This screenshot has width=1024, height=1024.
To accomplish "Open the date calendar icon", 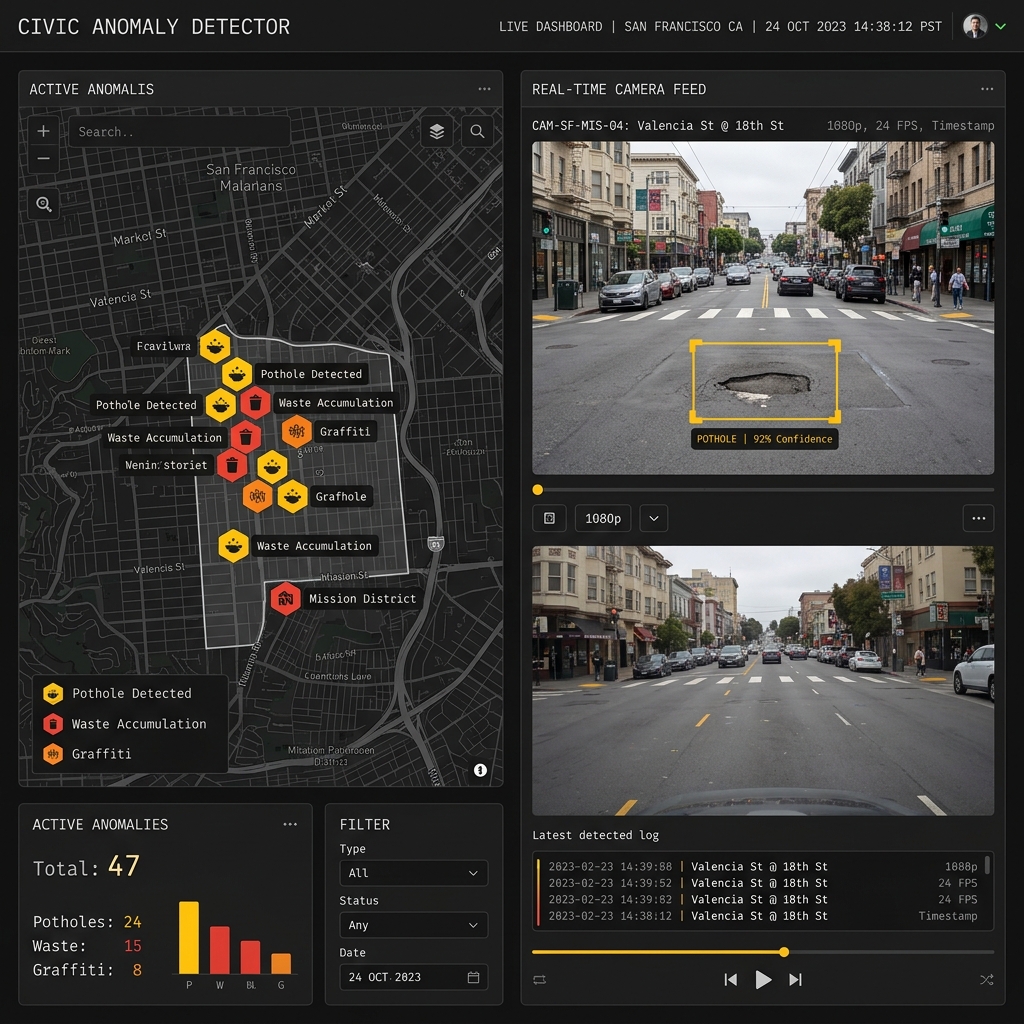I will click(473, 977).
